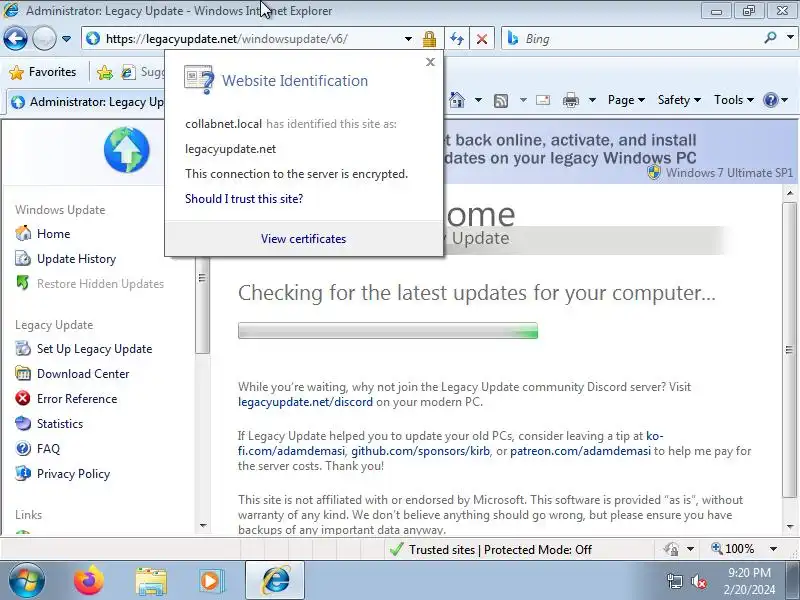The height and width of the screenshot is (600, 800).
Task: Click the Forward navigation arrow
Action: tap(44, 38)
